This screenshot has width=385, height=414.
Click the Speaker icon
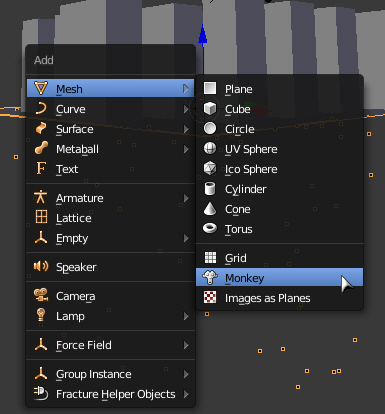(41, 267)
